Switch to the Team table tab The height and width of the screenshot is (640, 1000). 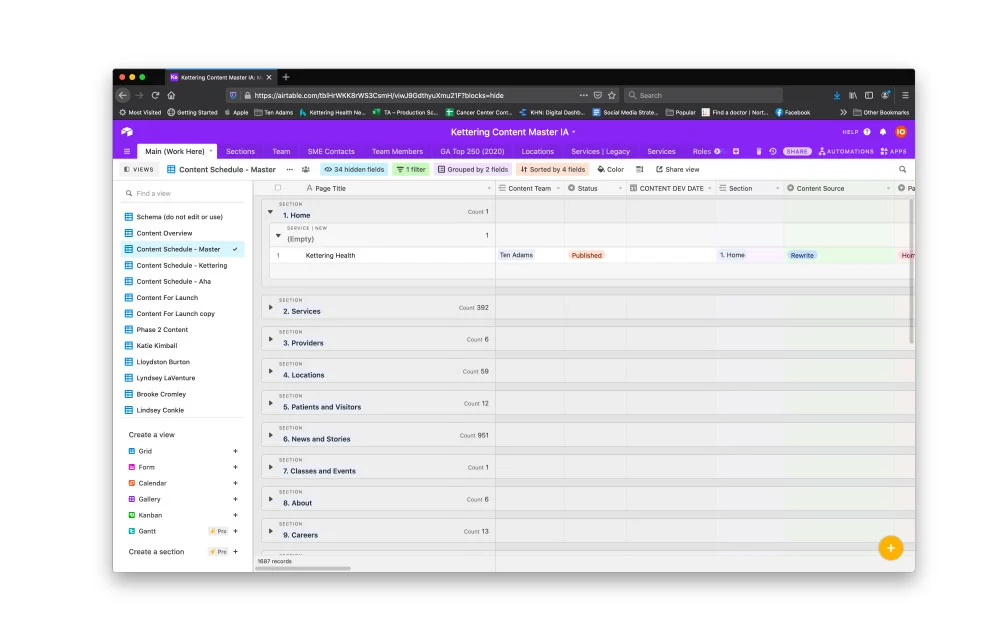pyautogui.click(x=281, y=152)
